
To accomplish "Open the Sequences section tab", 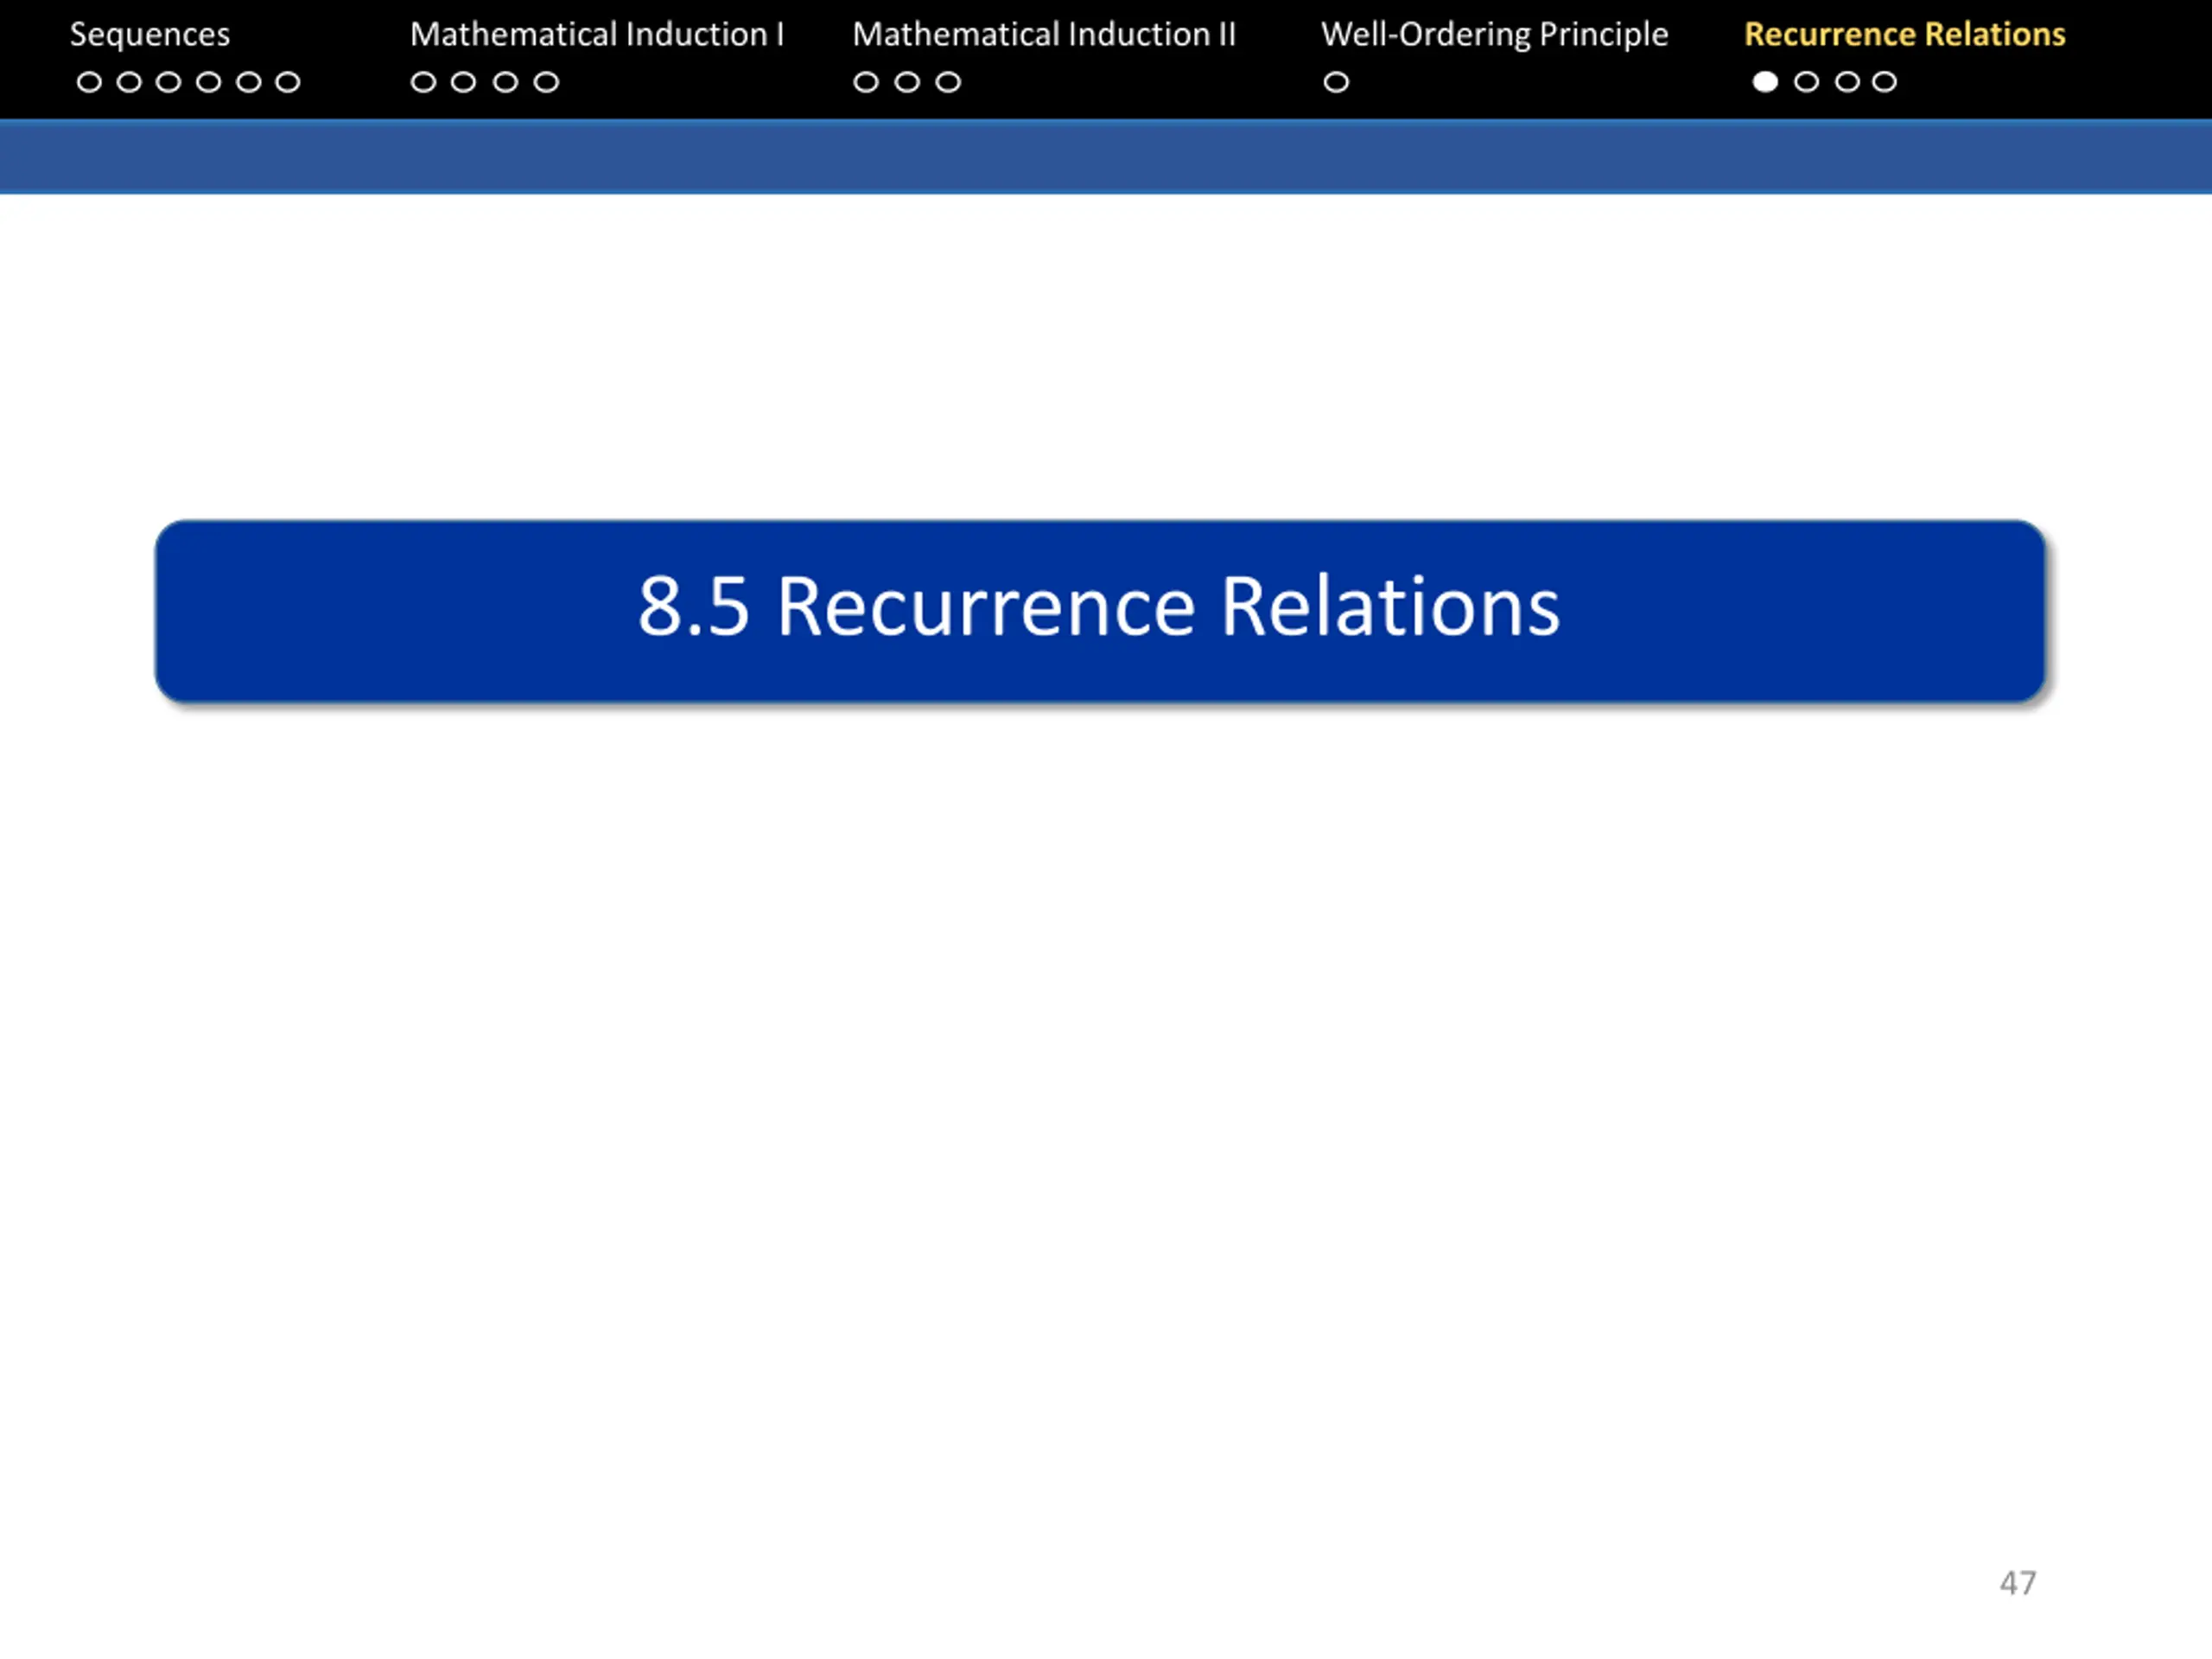I will click(150, 35).
